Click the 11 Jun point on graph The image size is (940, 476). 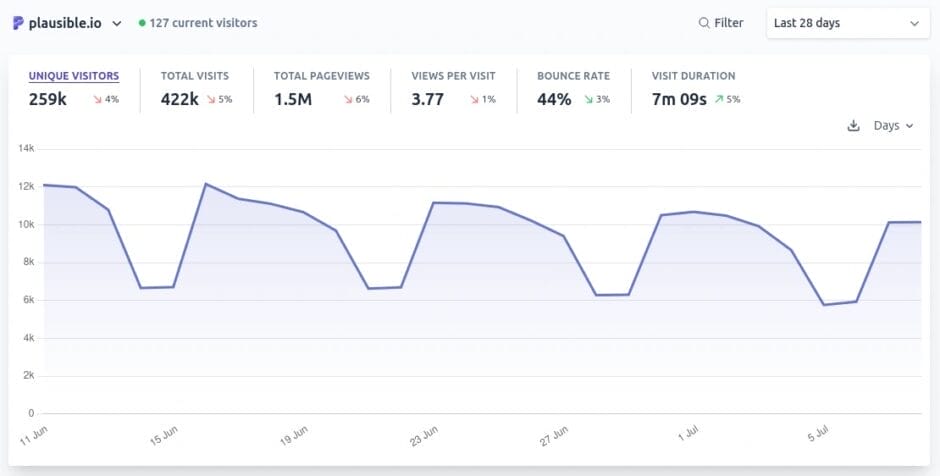click(x=43, y=185)
